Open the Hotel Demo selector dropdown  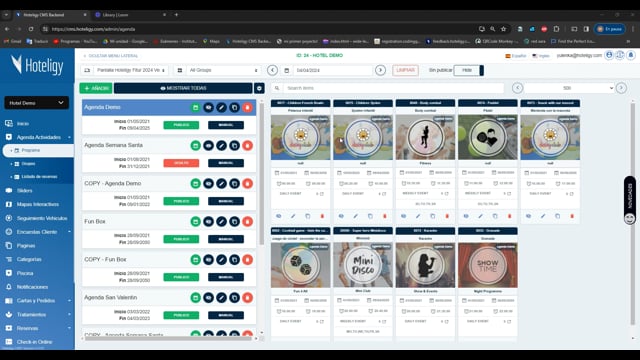click(x=36, y=103)
